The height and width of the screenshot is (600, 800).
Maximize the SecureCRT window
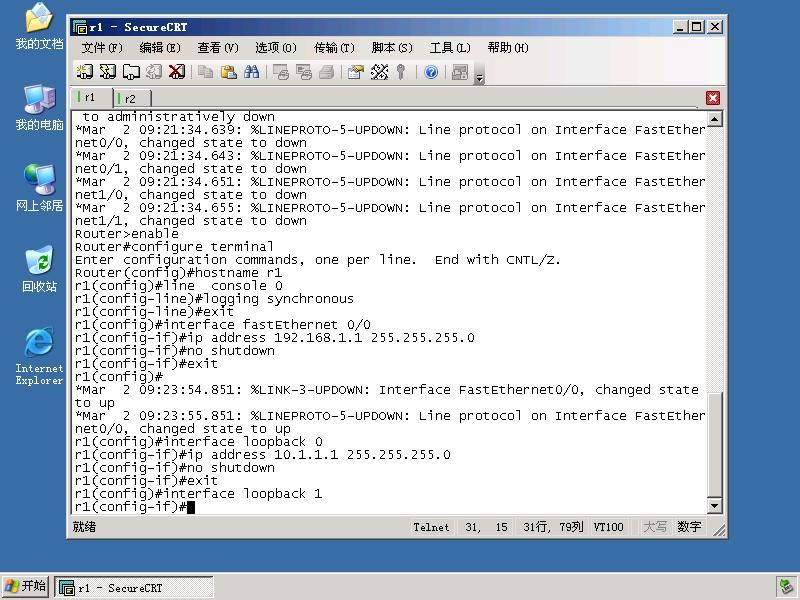click(697, 27)
